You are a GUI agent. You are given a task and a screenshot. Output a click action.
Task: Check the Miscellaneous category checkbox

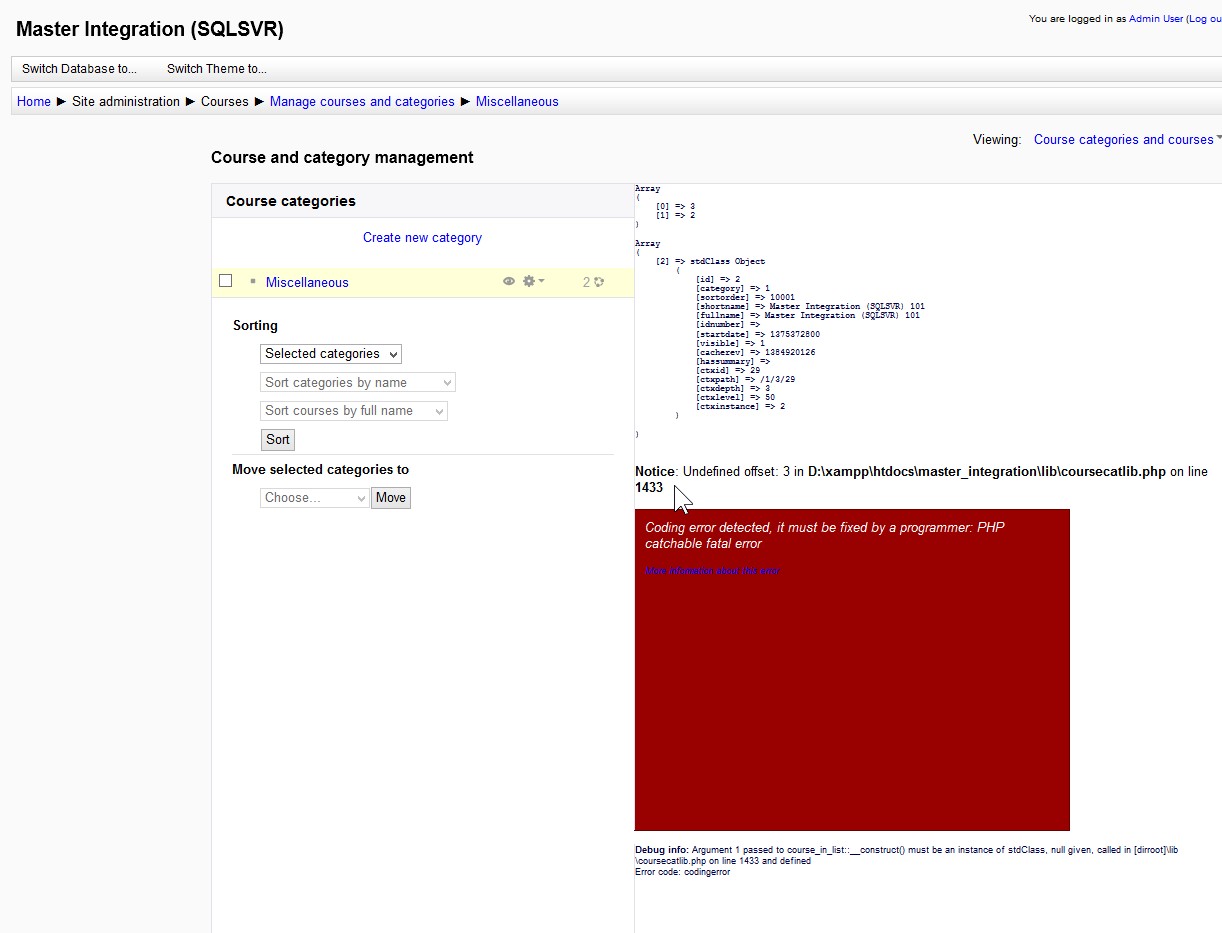(x=226, y=281)
